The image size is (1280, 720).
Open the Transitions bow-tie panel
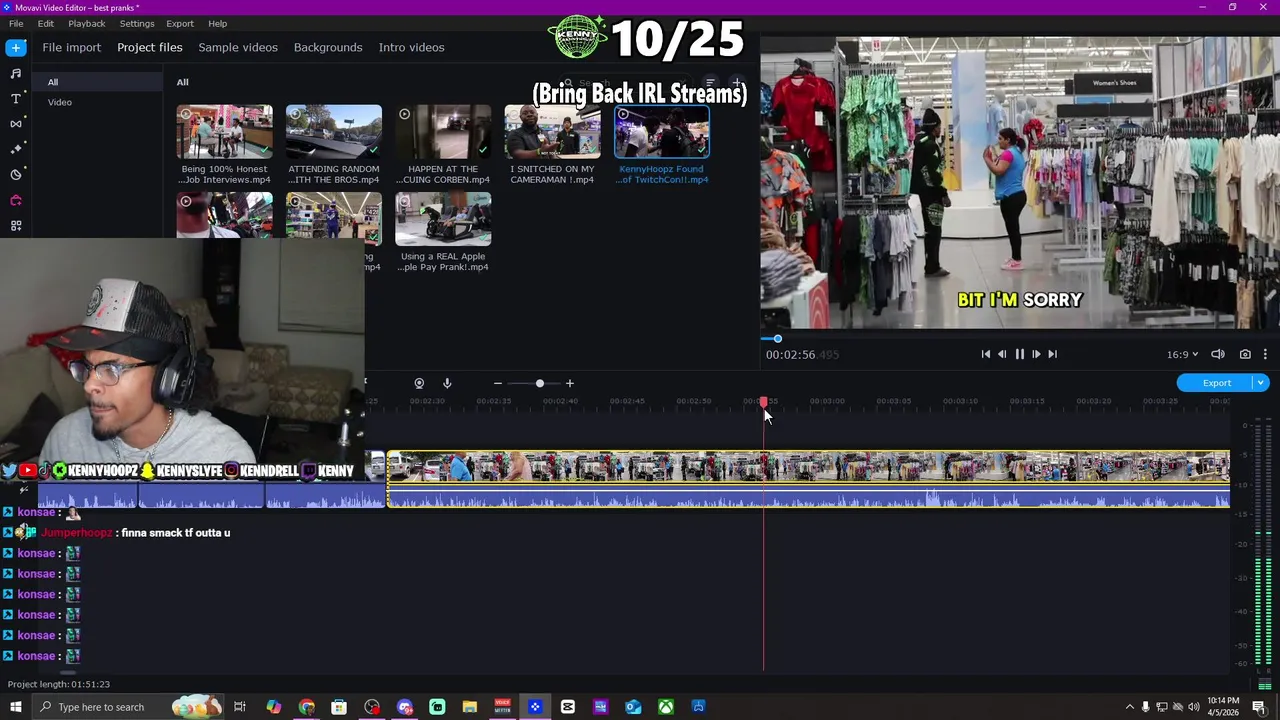point(15,123)
